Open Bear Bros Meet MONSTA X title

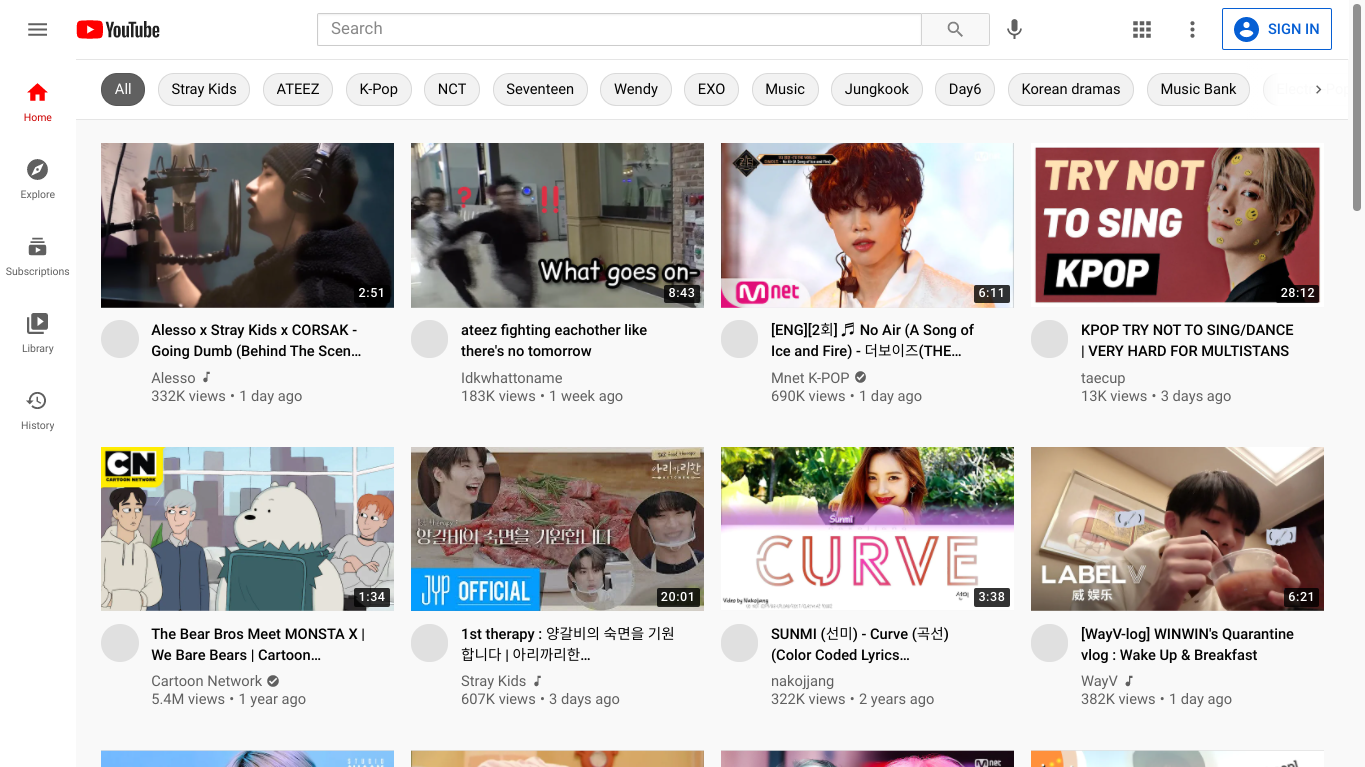tap(258, 644)
